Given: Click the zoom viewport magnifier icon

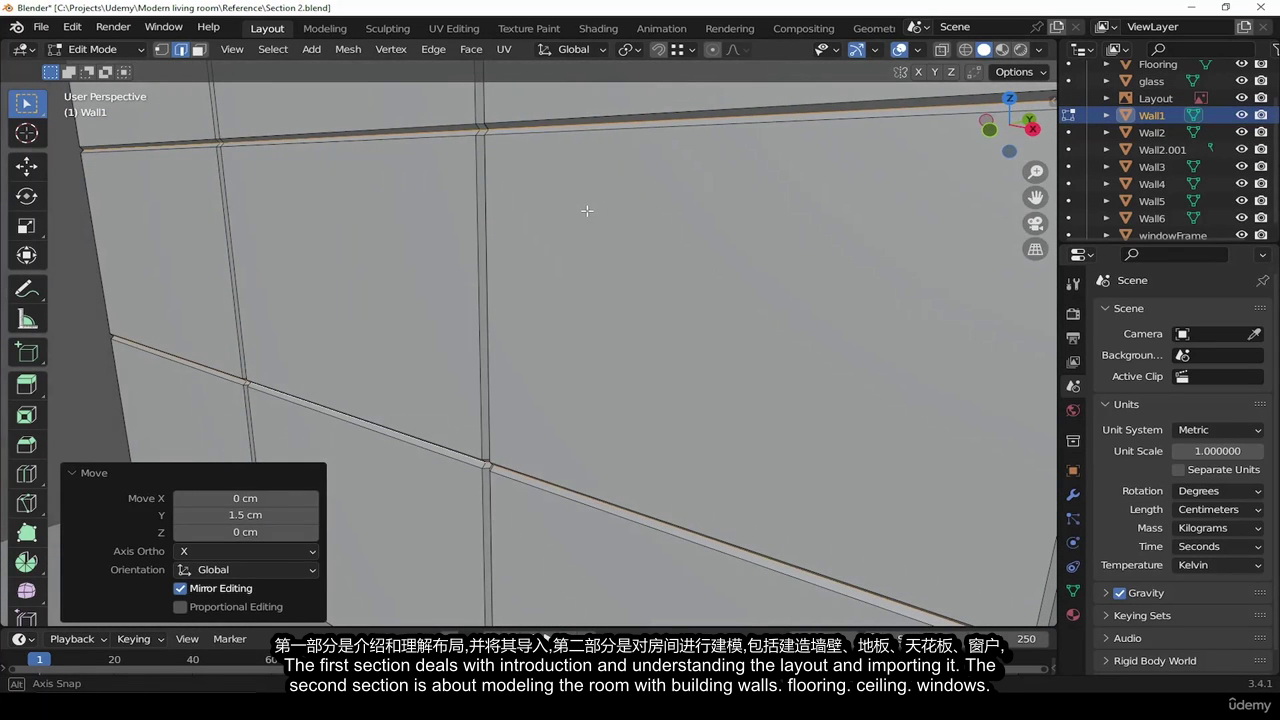Looking at the screenshot, I should (x=1036, y=172).
